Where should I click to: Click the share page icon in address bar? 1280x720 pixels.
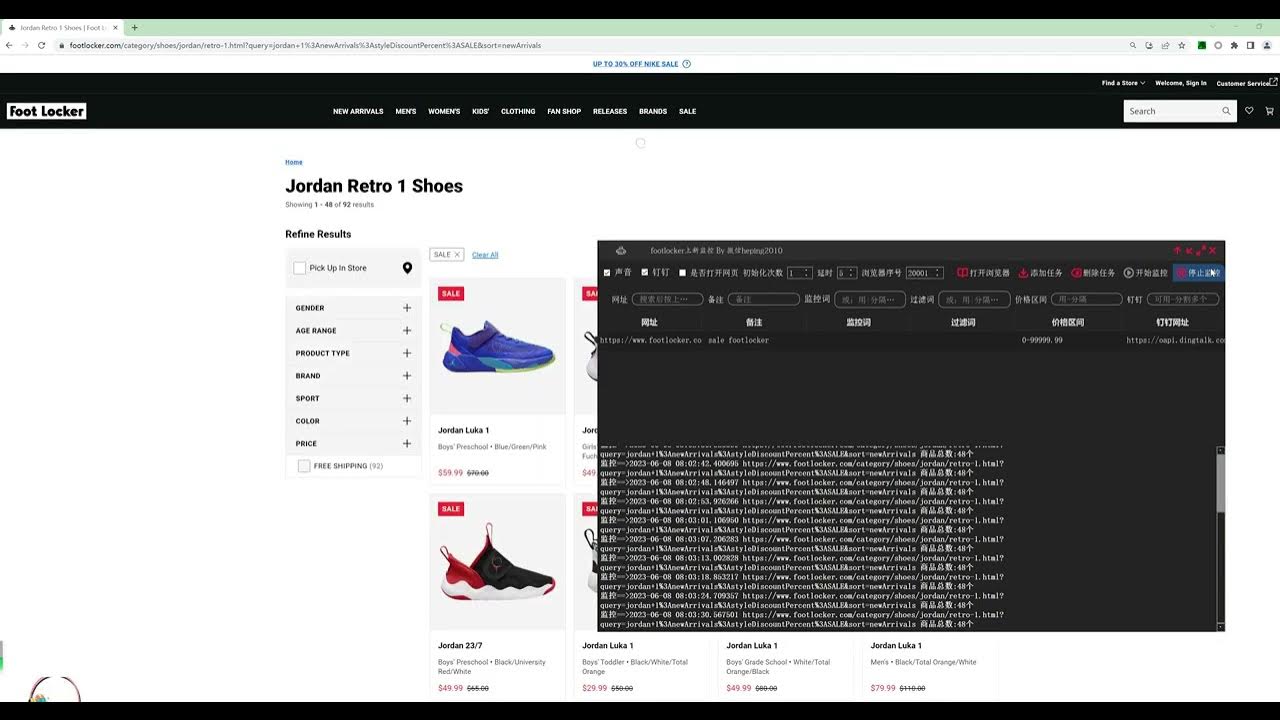(1165, 45)
